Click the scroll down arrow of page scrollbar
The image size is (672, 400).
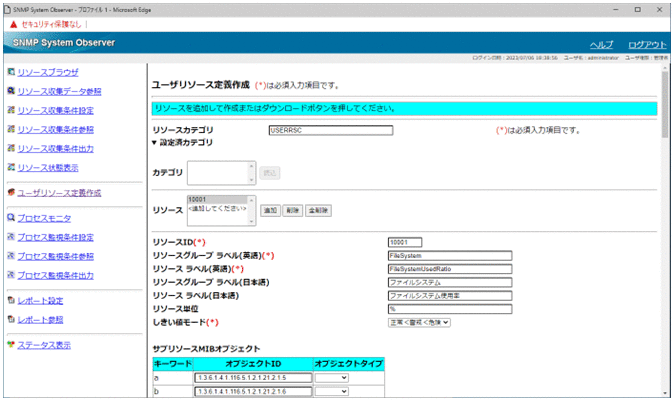[x=665, y=393]
